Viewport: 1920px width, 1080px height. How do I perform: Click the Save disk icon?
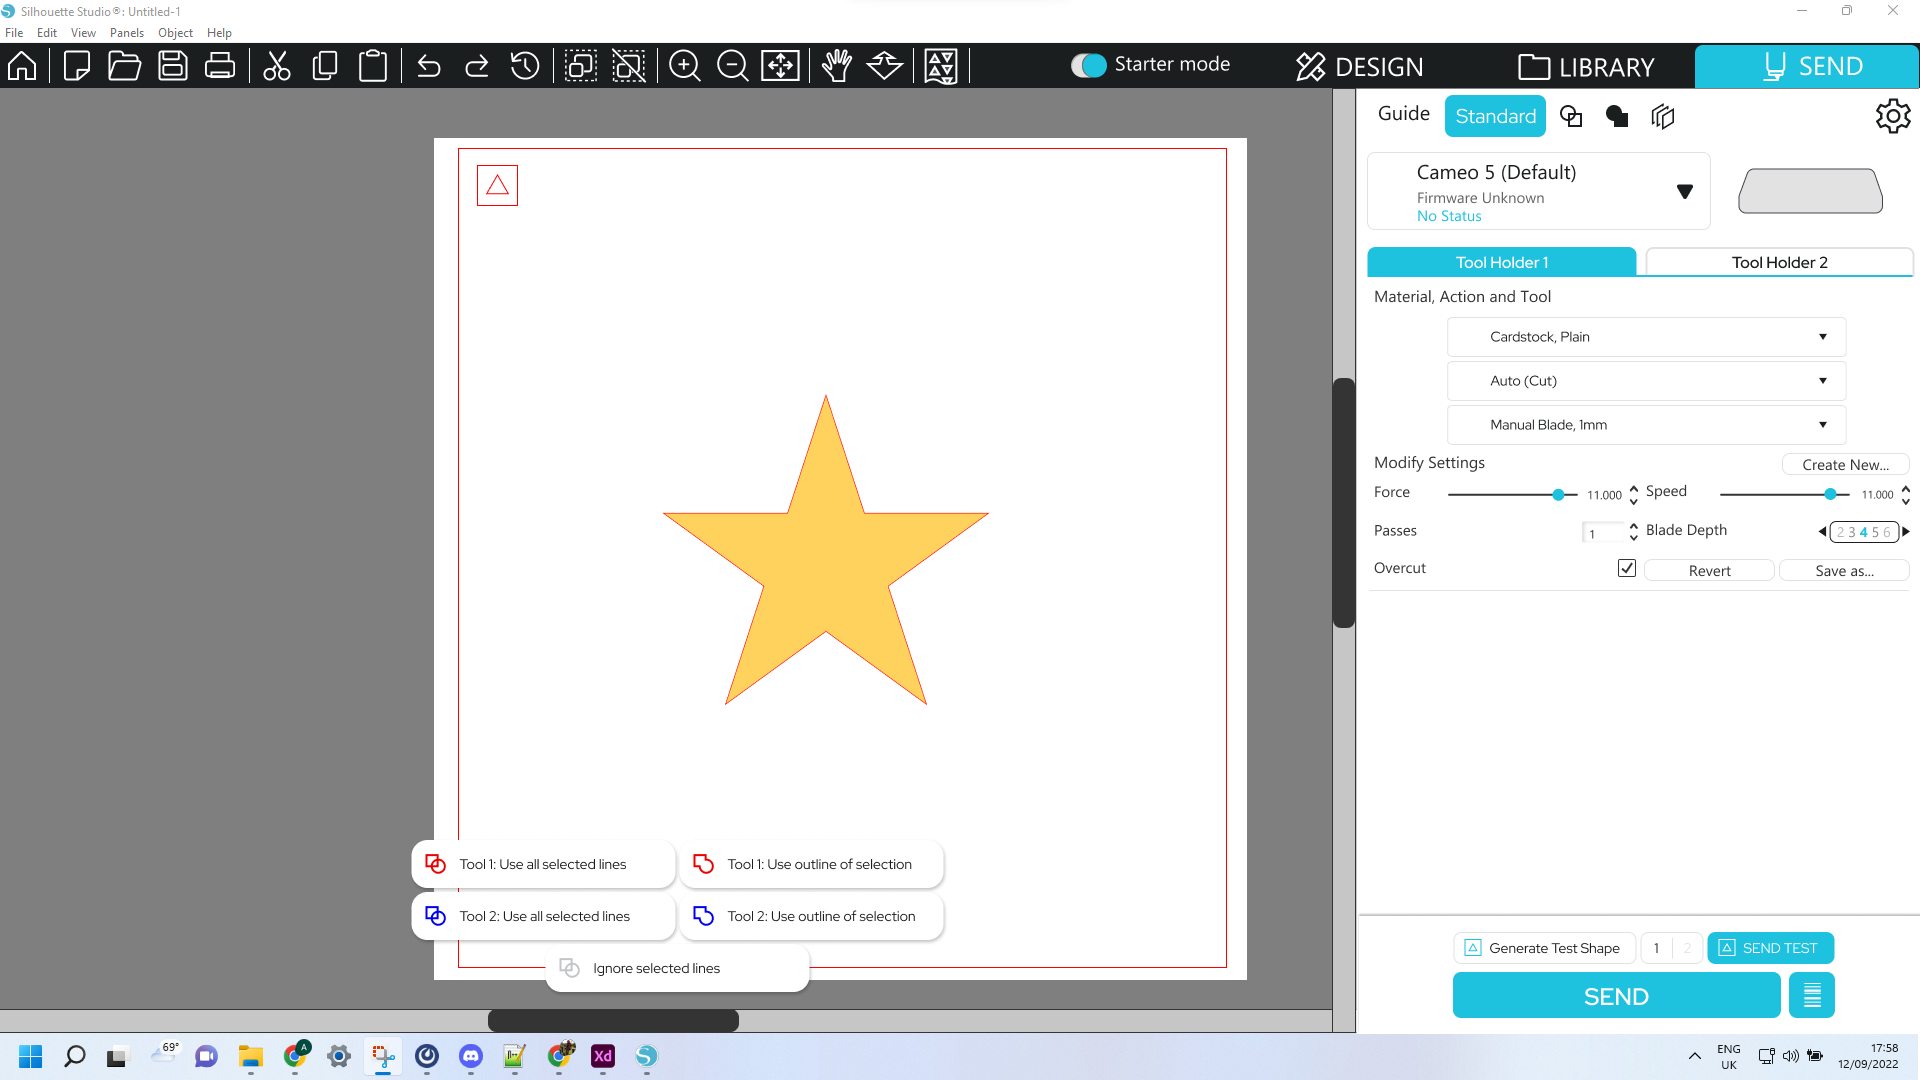point(173,66)
